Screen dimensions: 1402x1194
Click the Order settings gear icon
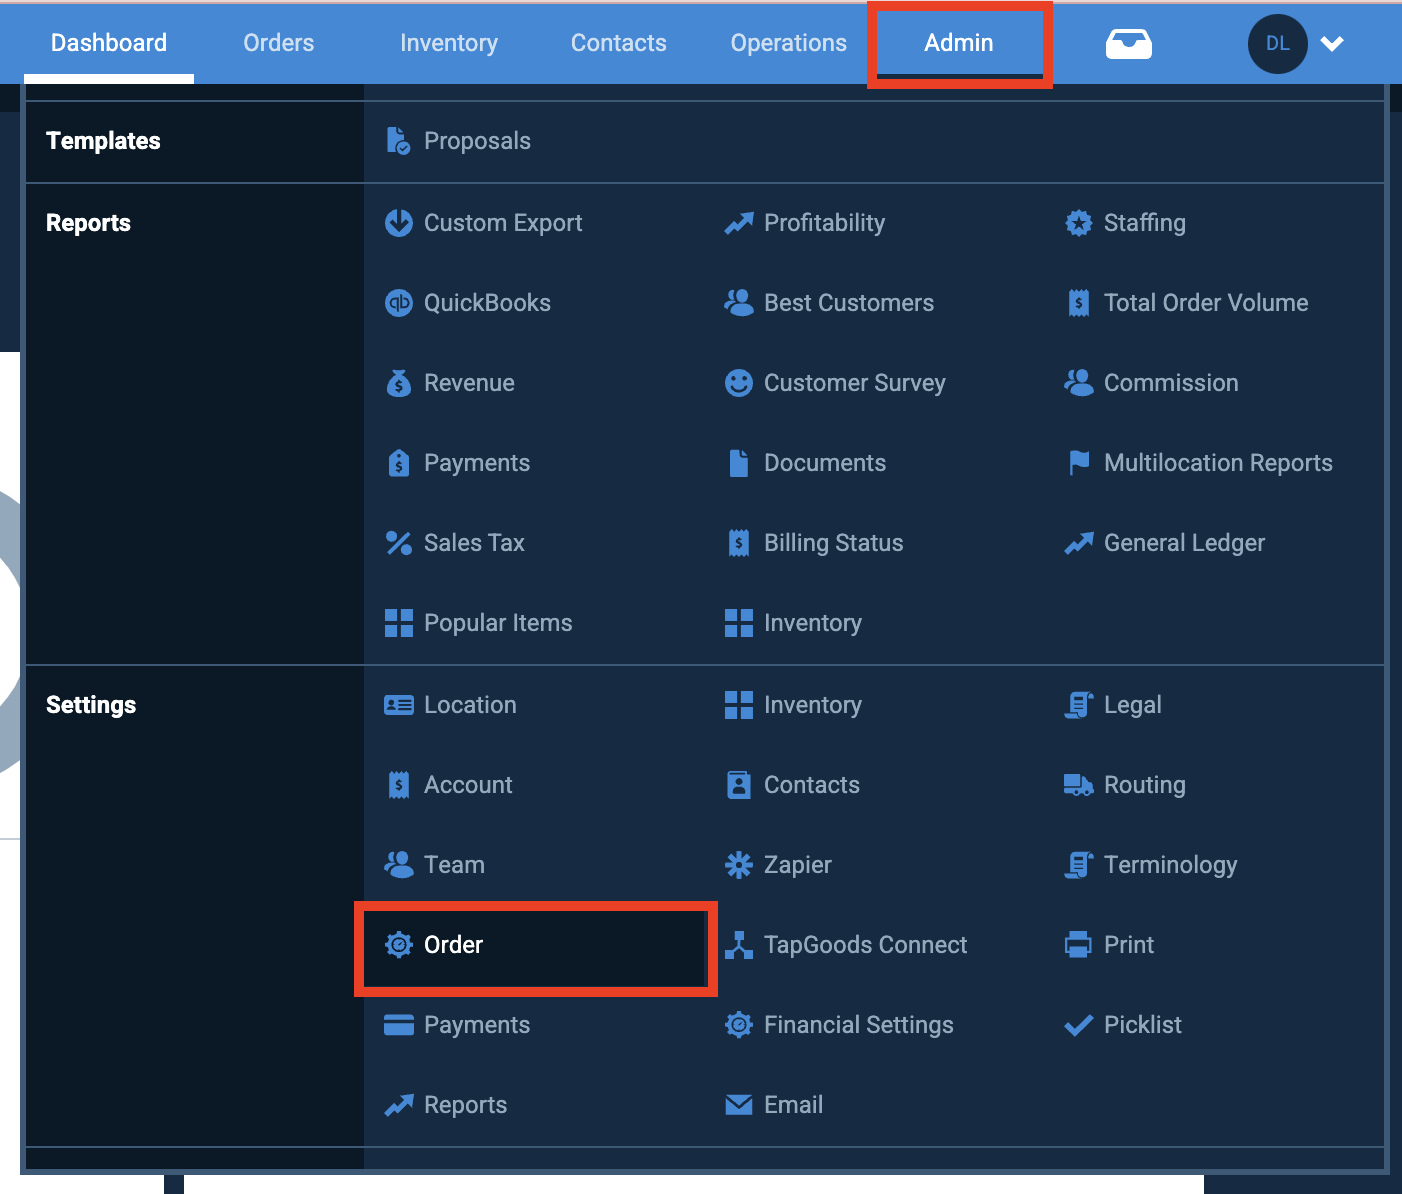tap(399, 945)
